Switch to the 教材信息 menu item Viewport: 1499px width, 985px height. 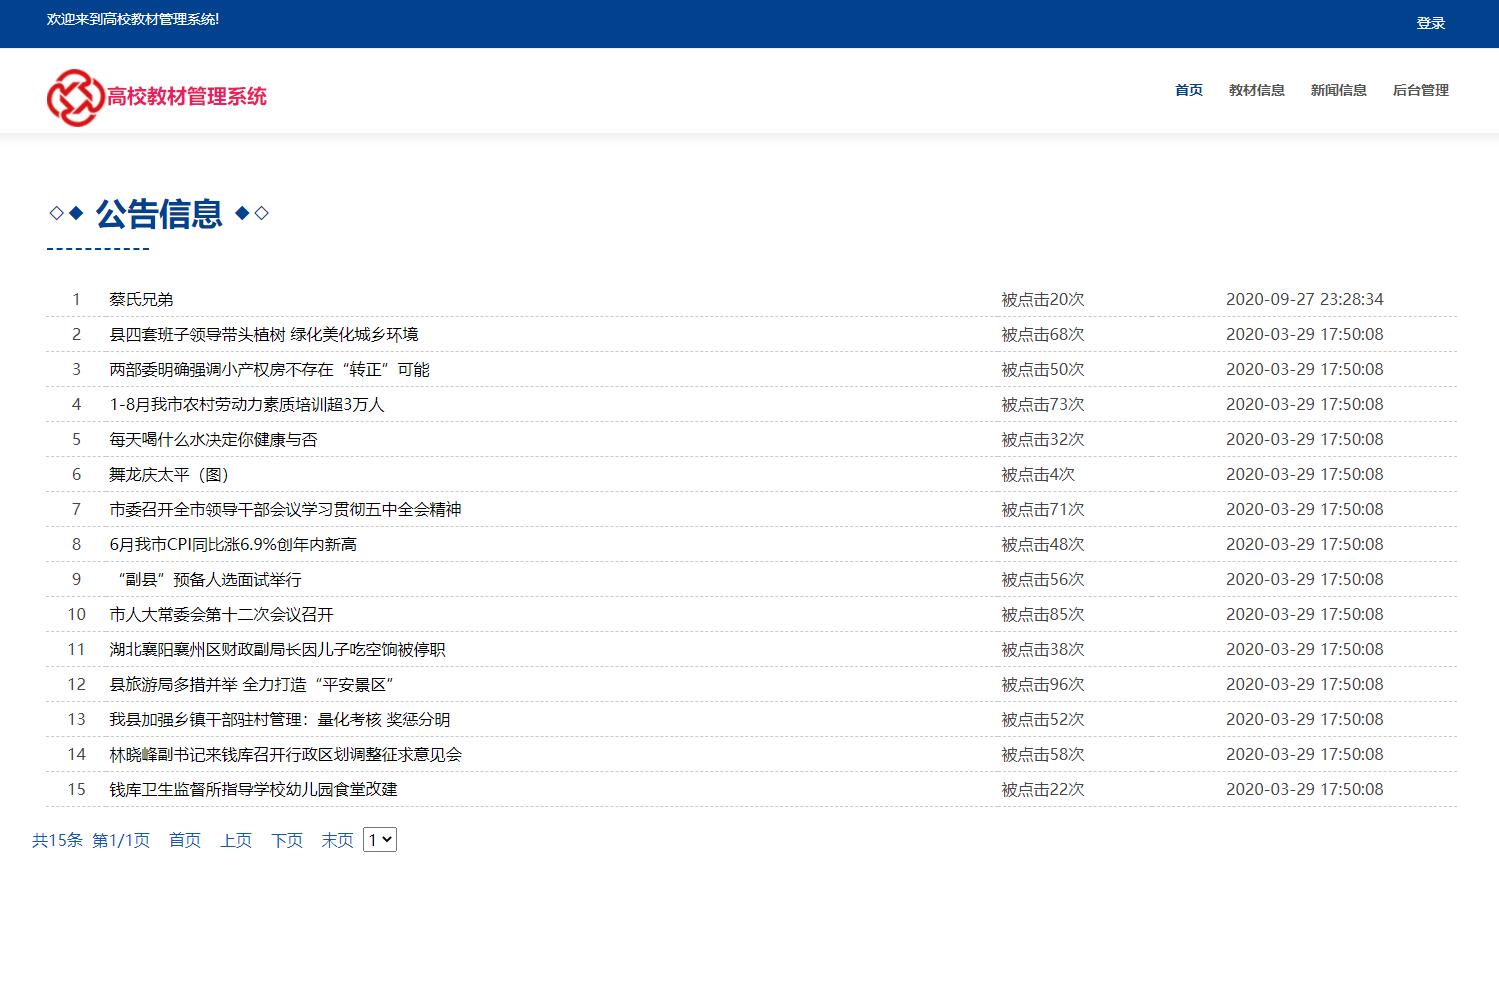1256,90
